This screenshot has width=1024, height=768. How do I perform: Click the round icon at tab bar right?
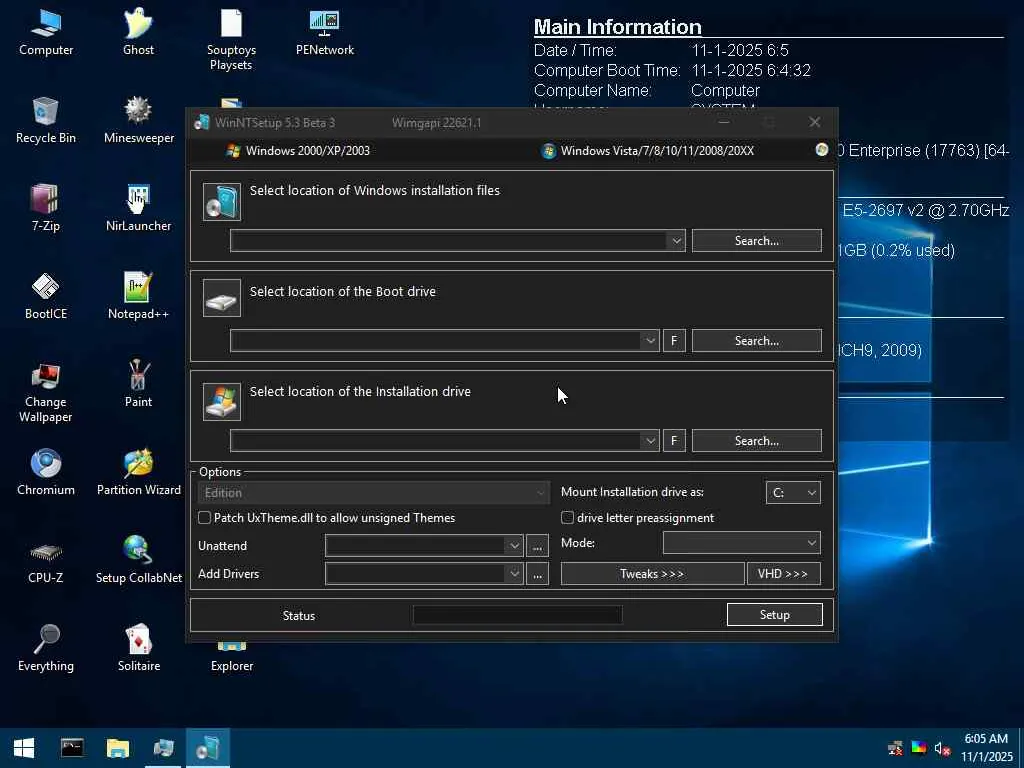pos(822,150)
